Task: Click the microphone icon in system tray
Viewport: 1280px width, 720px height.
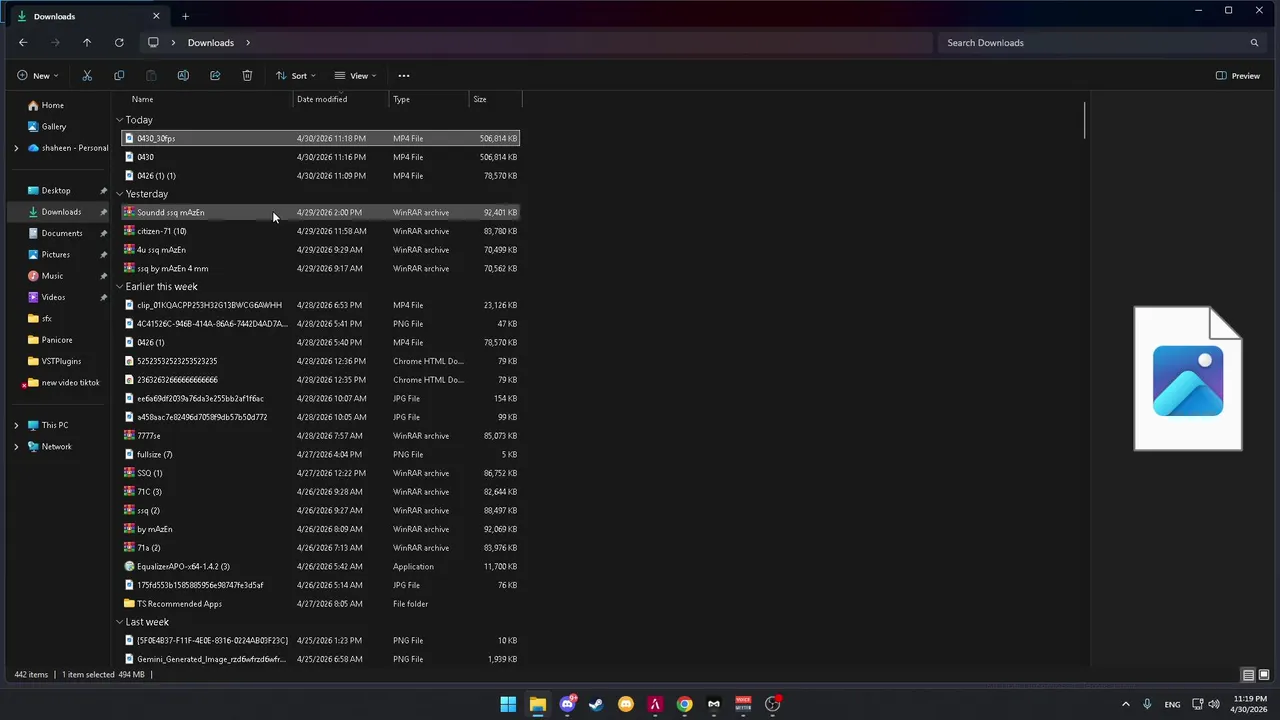Action: pos(1147,704)
